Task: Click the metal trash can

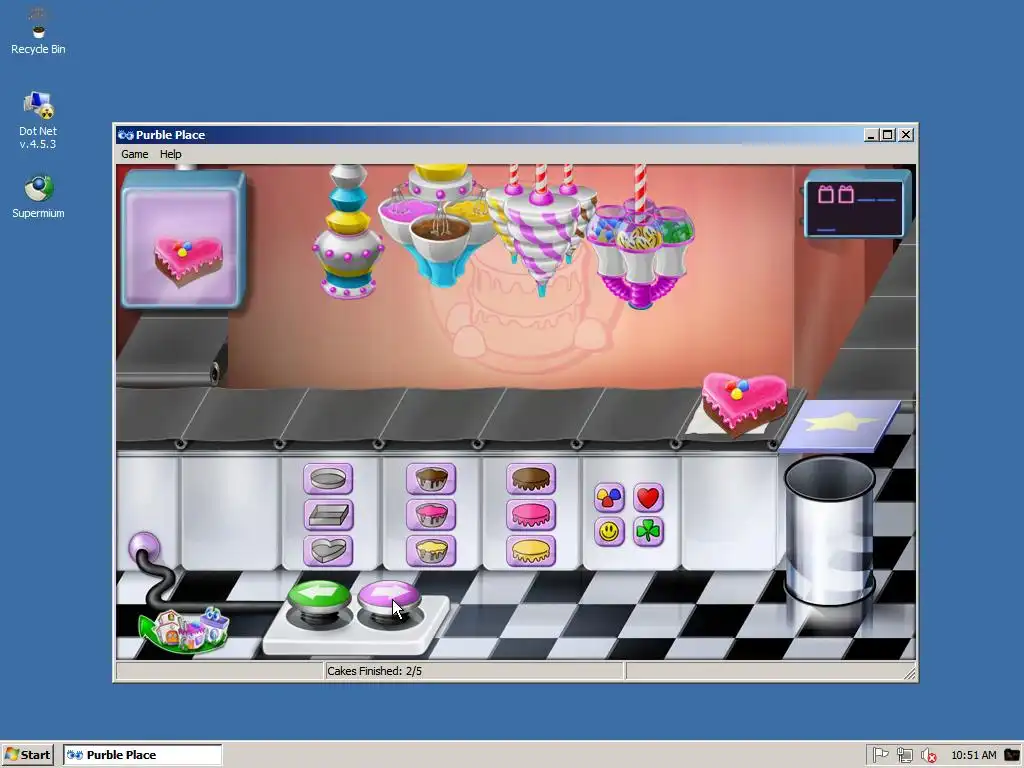Action: pyautogui.click(x=829, y=530)
